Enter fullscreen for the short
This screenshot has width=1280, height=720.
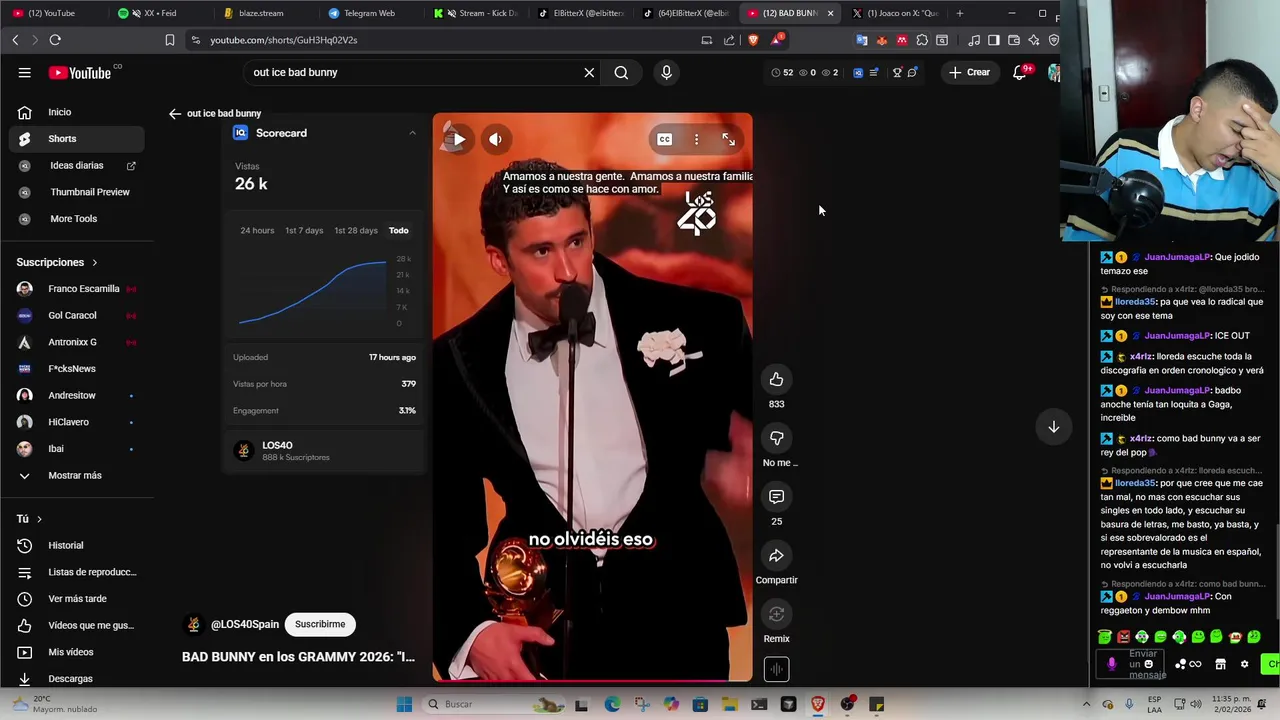pyautogui.click(x=728, y=139)
